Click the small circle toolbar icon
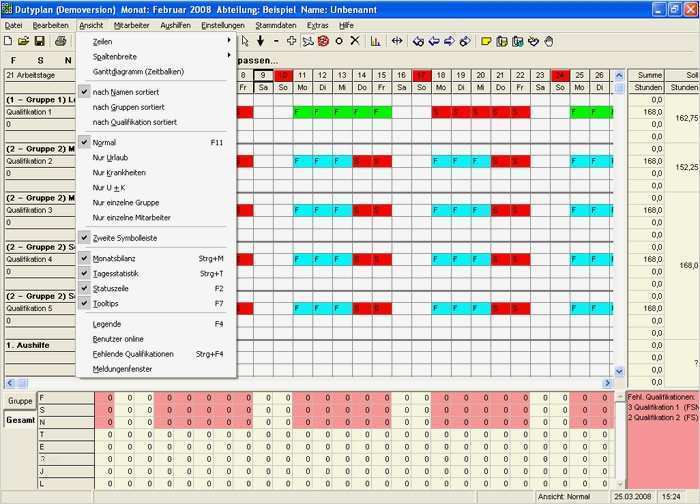 (339, 42)
